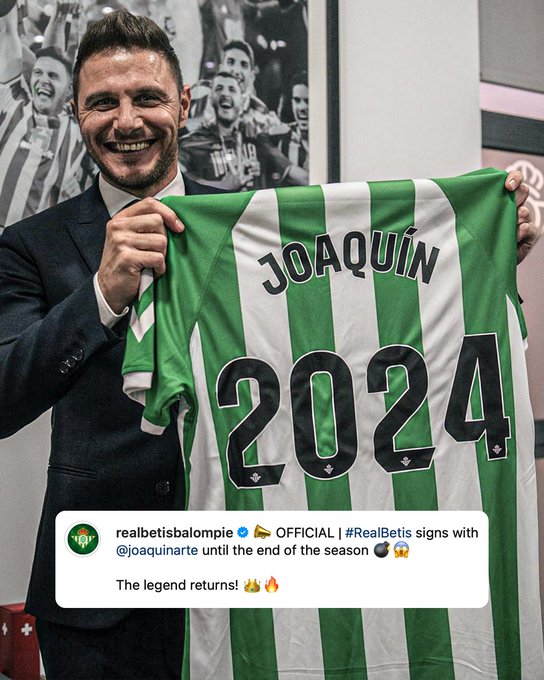544x680 pixels.
Task: Click the screaming face emoji
Action: (402, 550)
